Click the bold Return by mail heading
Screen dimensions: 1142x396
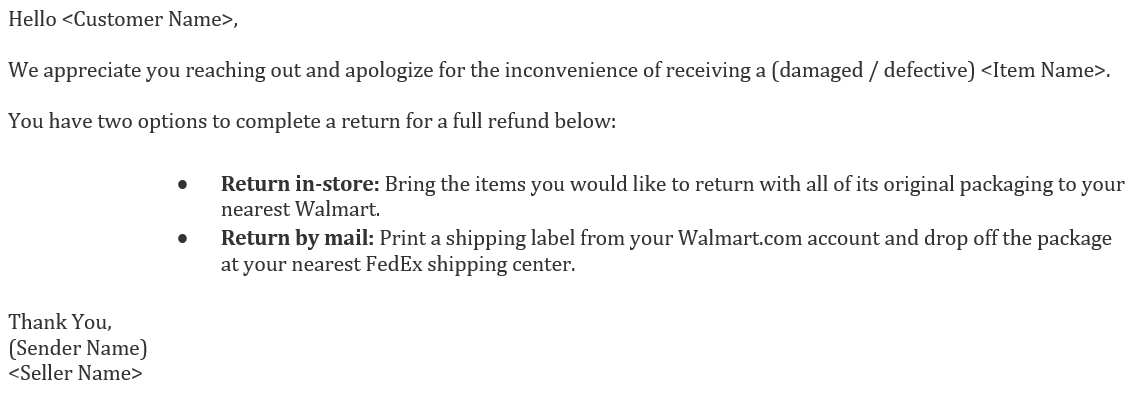pos(297,239)
